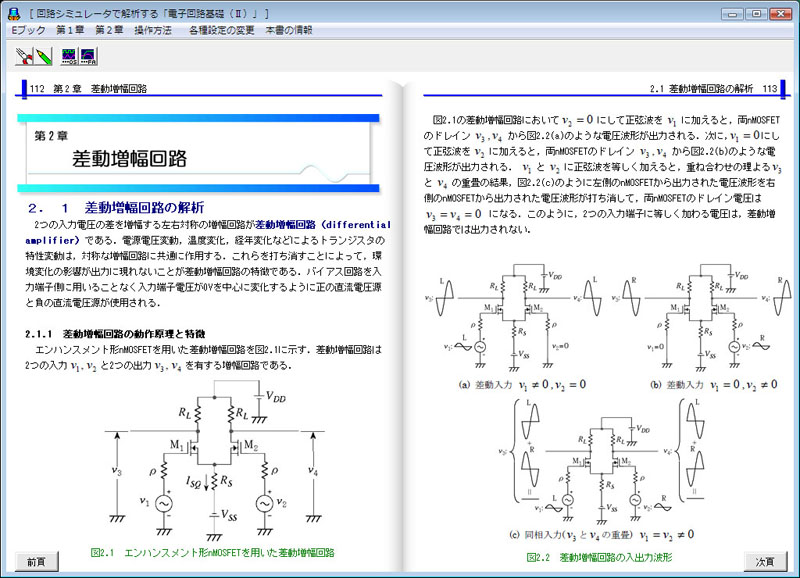This screenshot has height=578, width=800.
Task: Click circuit diagram (b) with v1=0
Action: (x=704, y=316)
